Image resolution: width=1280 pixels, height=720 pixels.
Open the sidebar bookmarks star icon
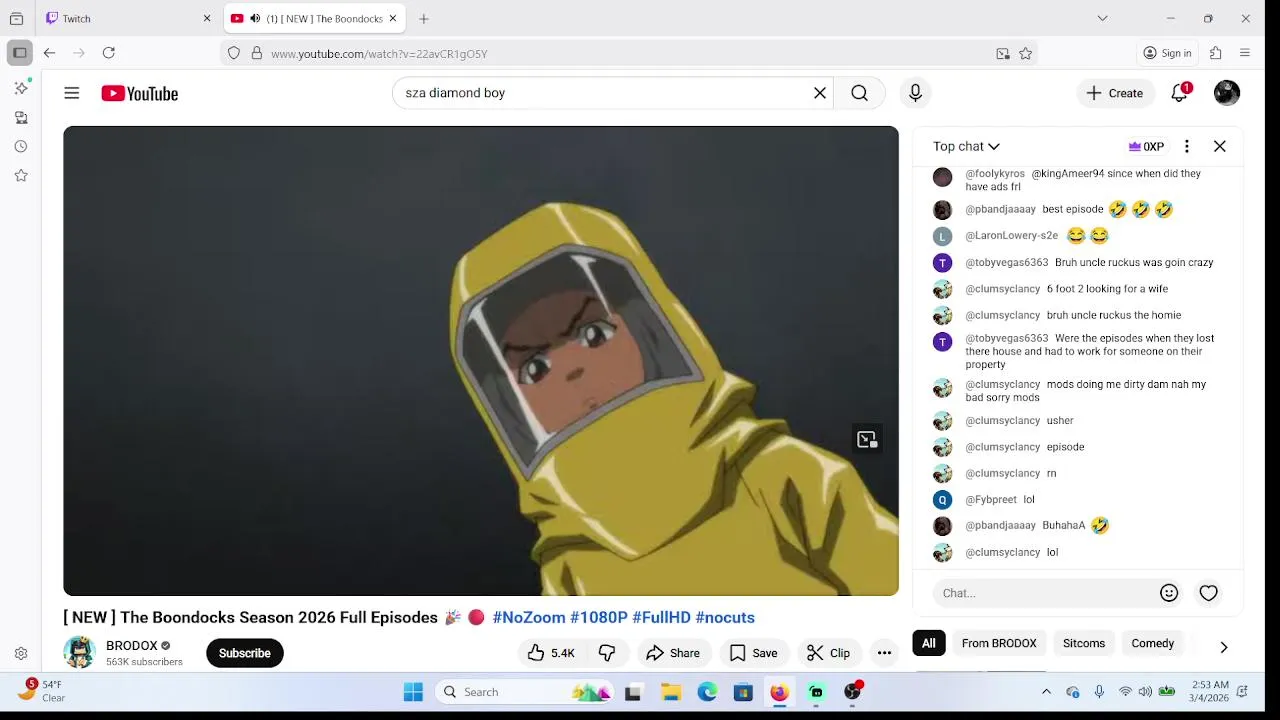(x=21, y=176)
